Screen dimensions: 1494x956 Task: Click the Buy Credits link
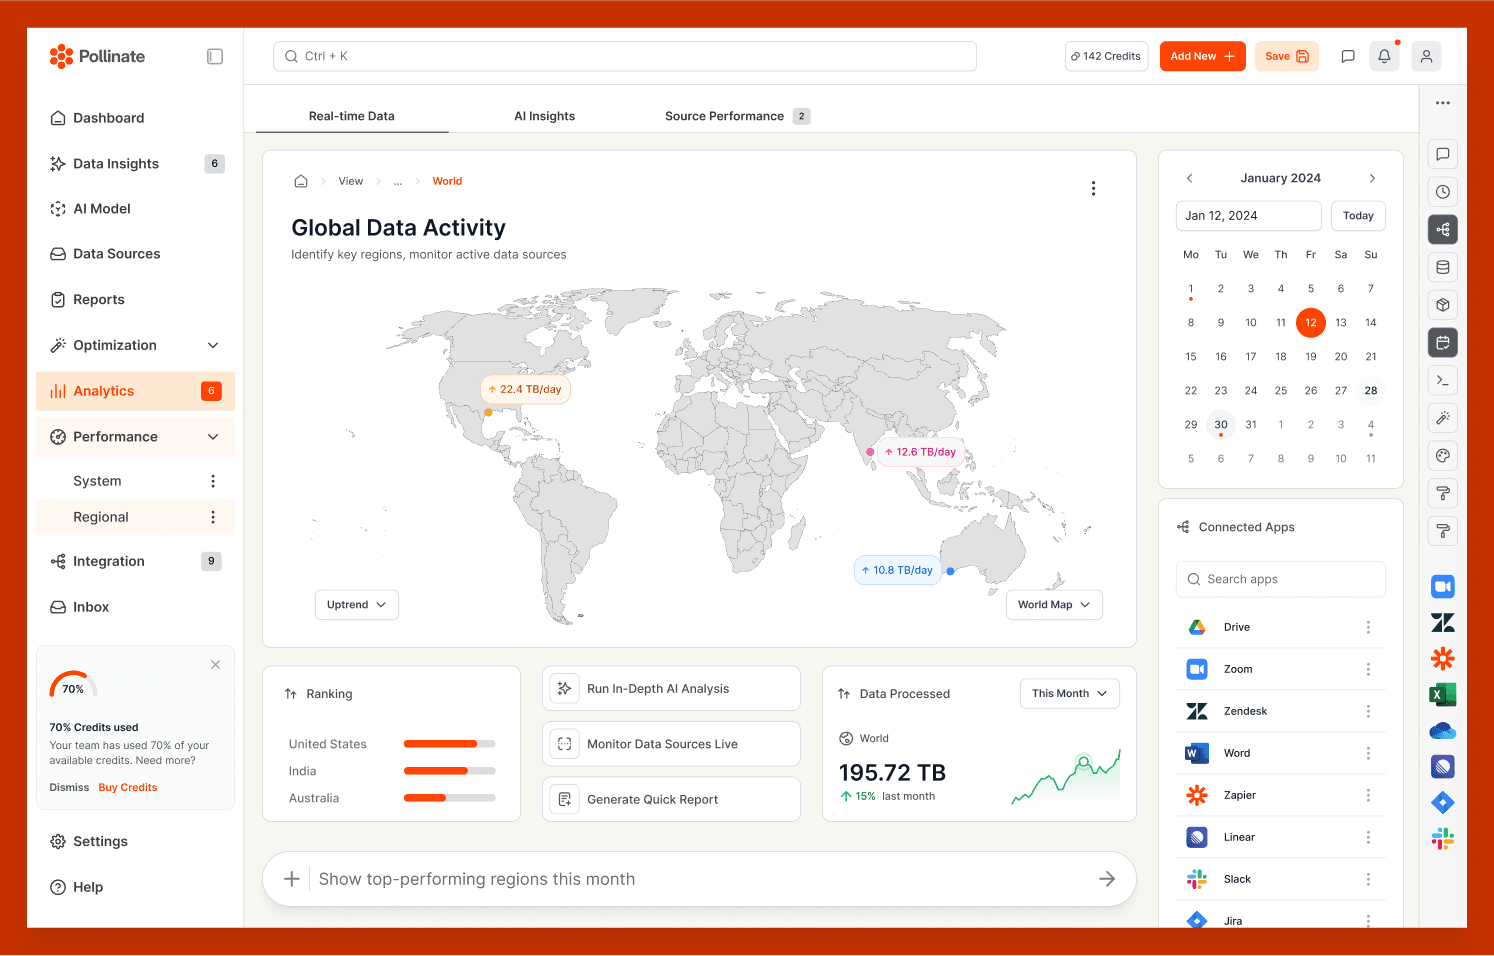(x=128, y=788)
